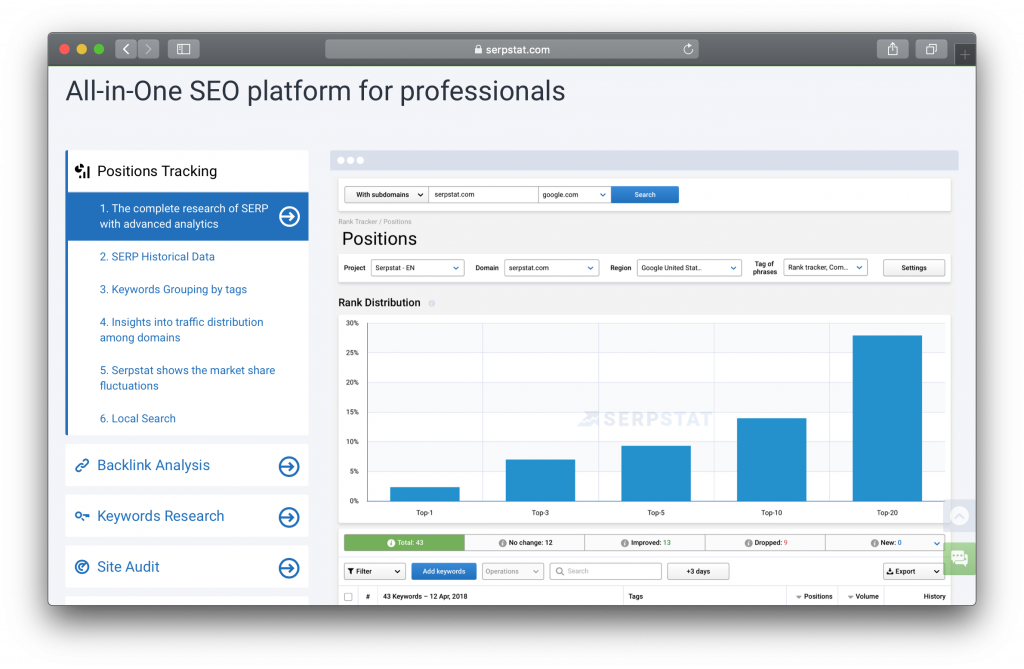This screenshot has width=1024, height=669.
Task: Click info icon beside Total: 43
Action: pos(391,543)
